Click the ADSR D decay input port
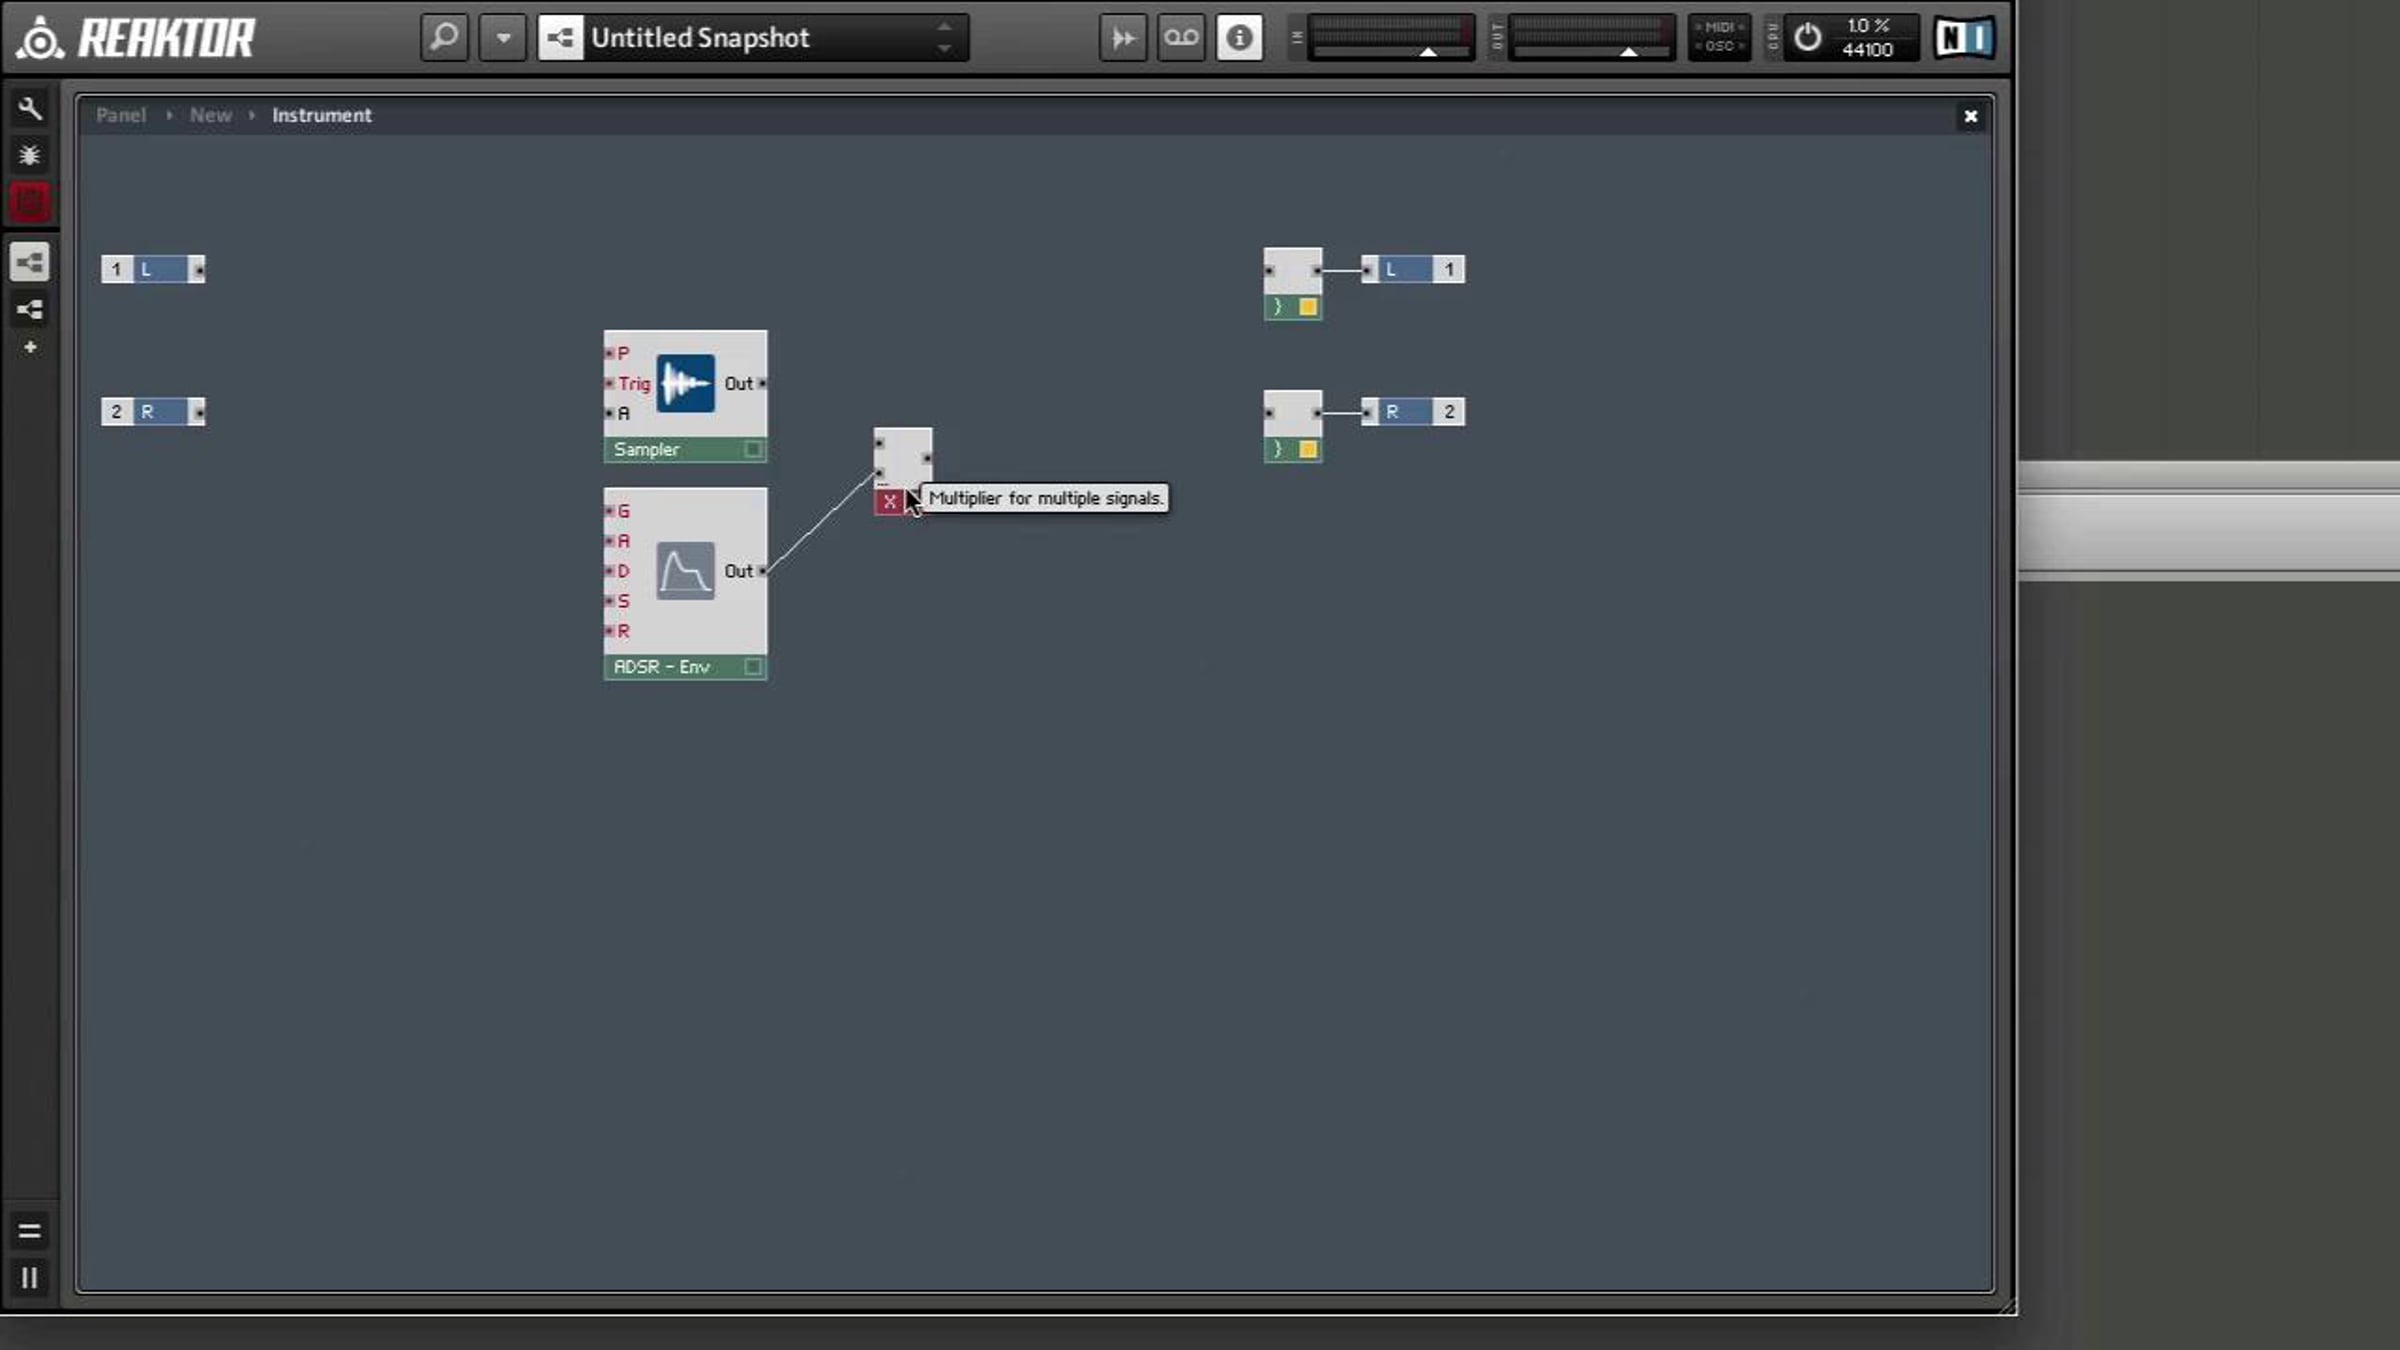Viewport: 2400px width, 1350px height. (610, 571)
